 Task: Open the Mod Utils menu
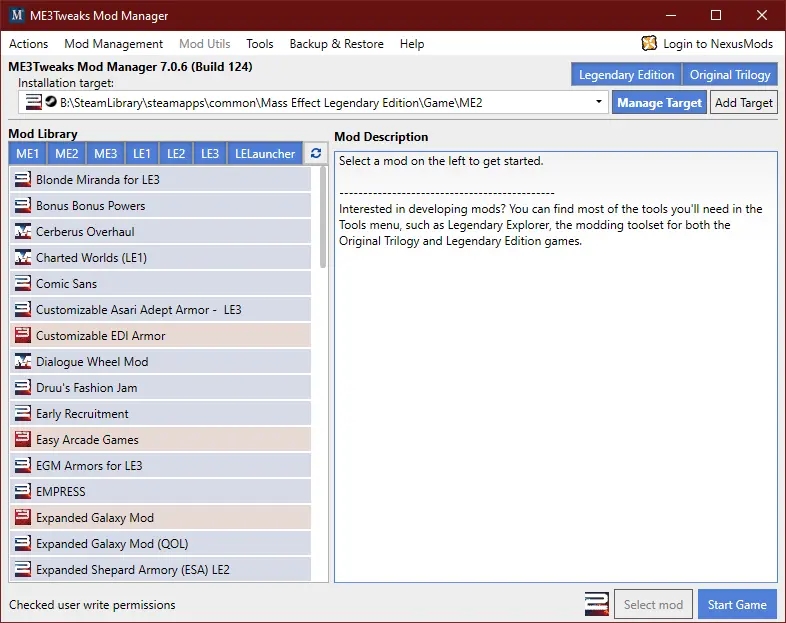(205, 44)
